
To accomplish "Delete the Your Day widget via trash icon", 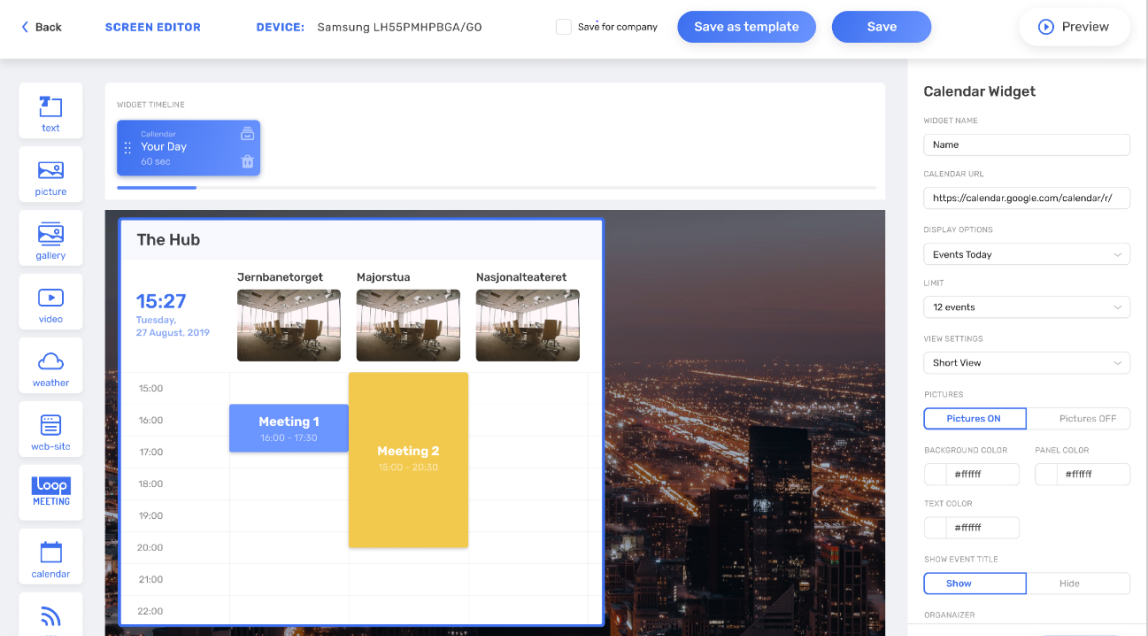I will (247, 160).
